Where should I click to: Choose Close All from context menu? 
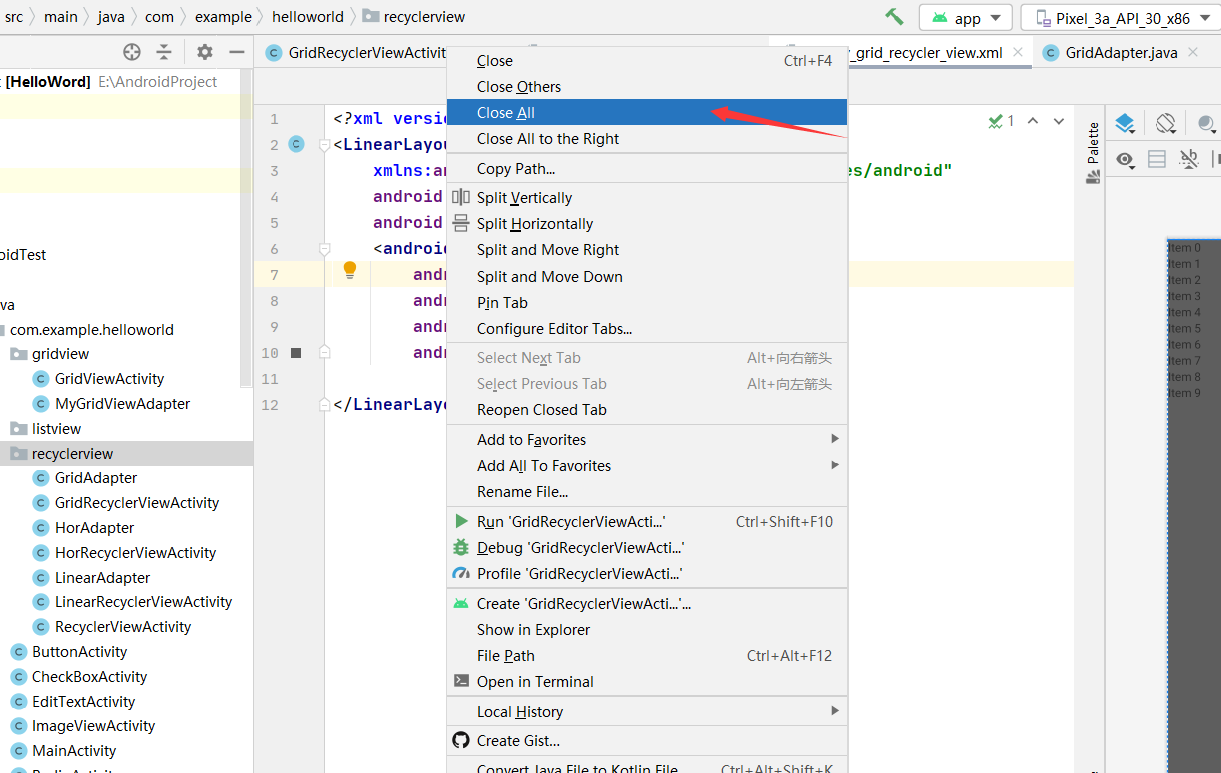(x=506, y=113)
